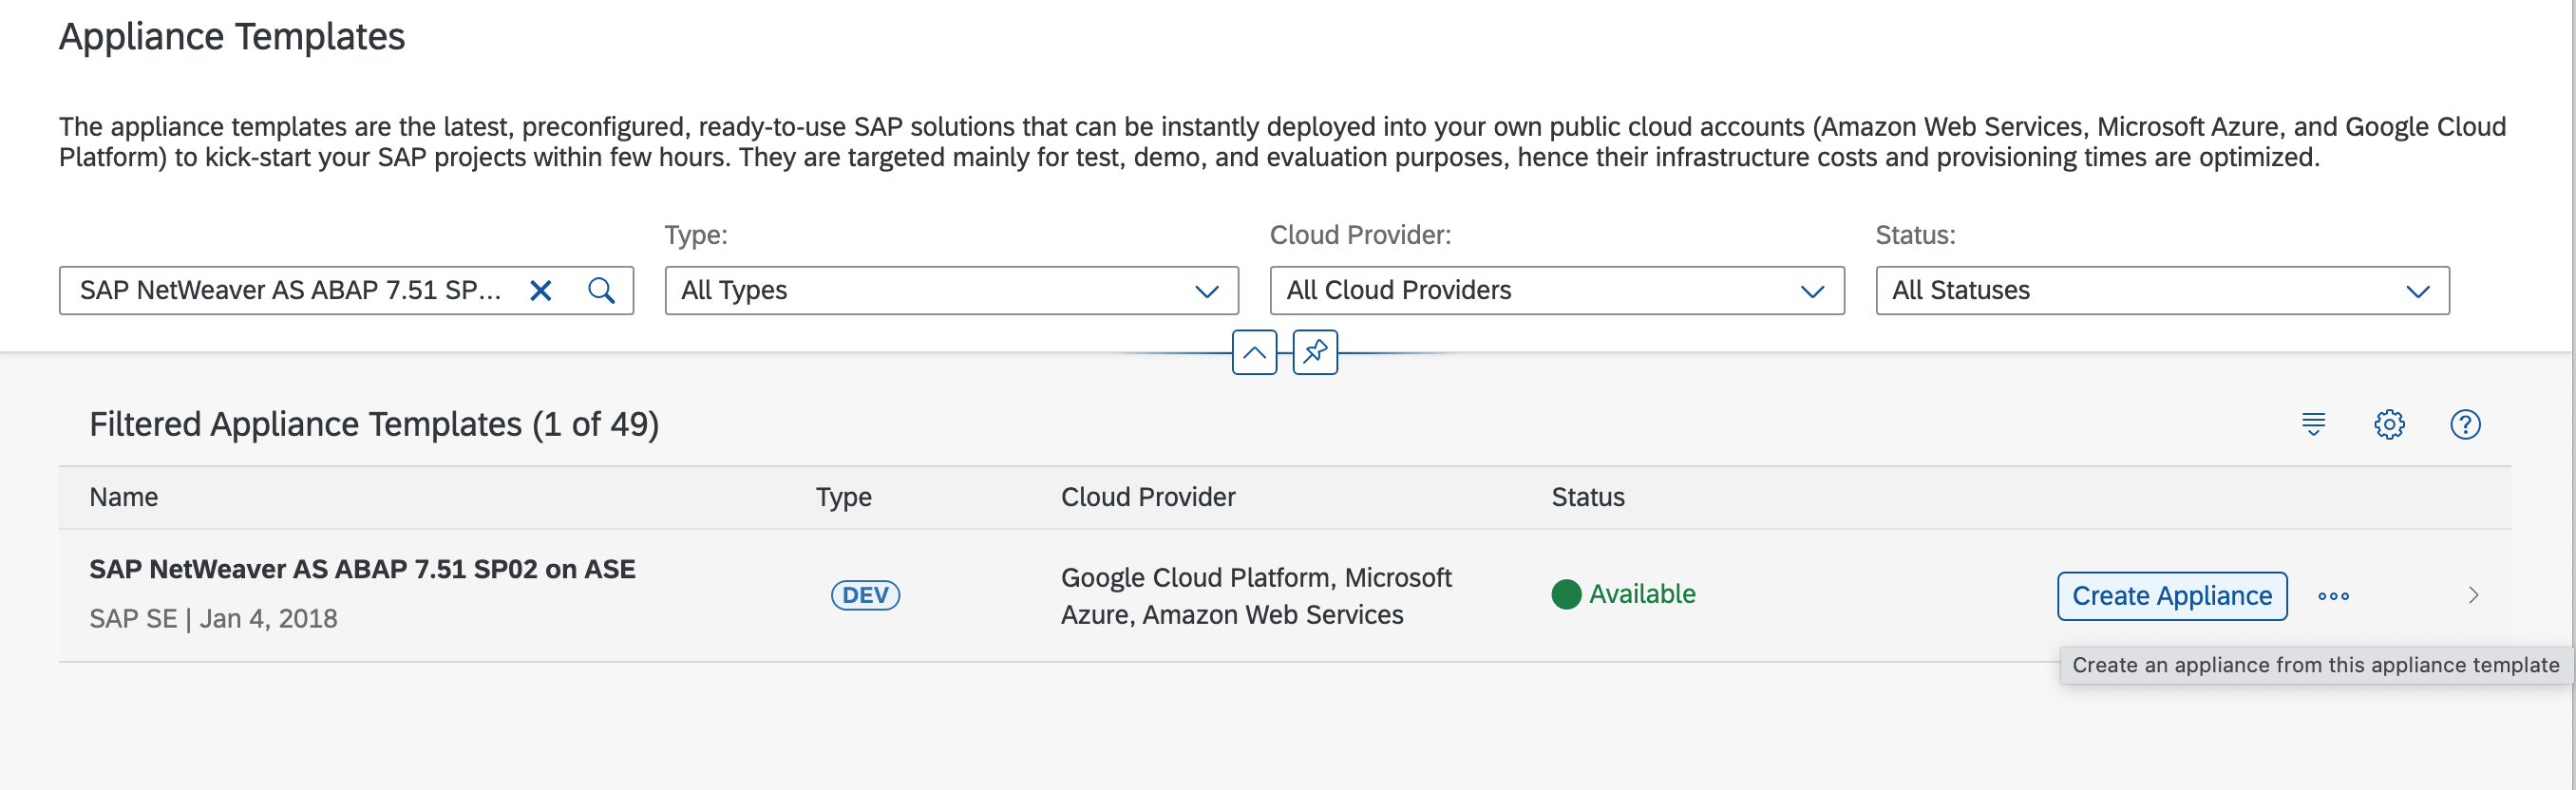Screen dimensions: 2576x790
Task: Open the table sort options
Action: coord(2313,424)
